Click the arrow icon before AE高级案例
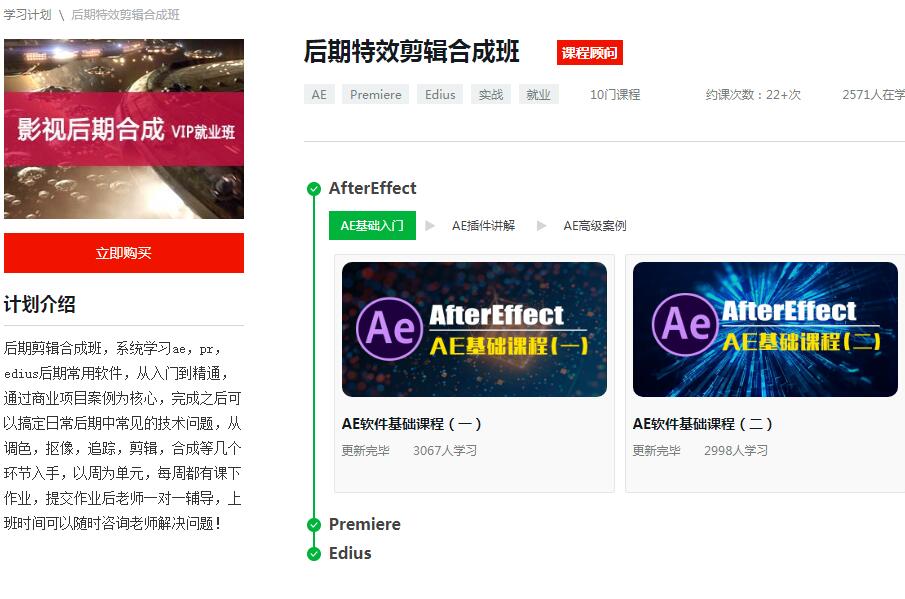The image size is (905, 599). coord(541,226)
